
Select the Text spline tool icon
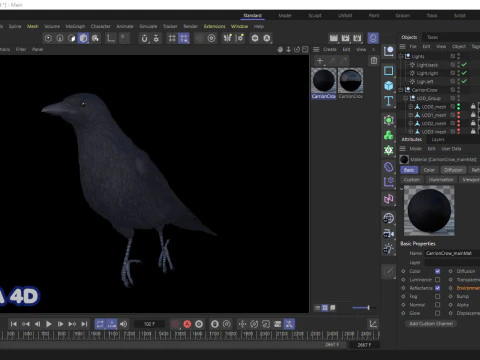coord(389,101)
